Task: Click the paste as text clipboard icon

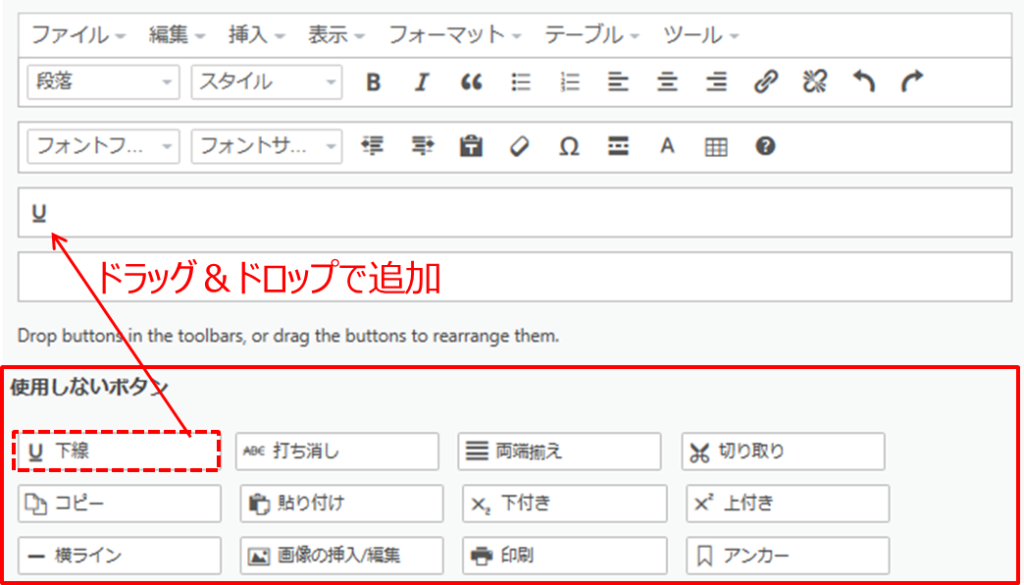Action: click(x=471, y=147)
